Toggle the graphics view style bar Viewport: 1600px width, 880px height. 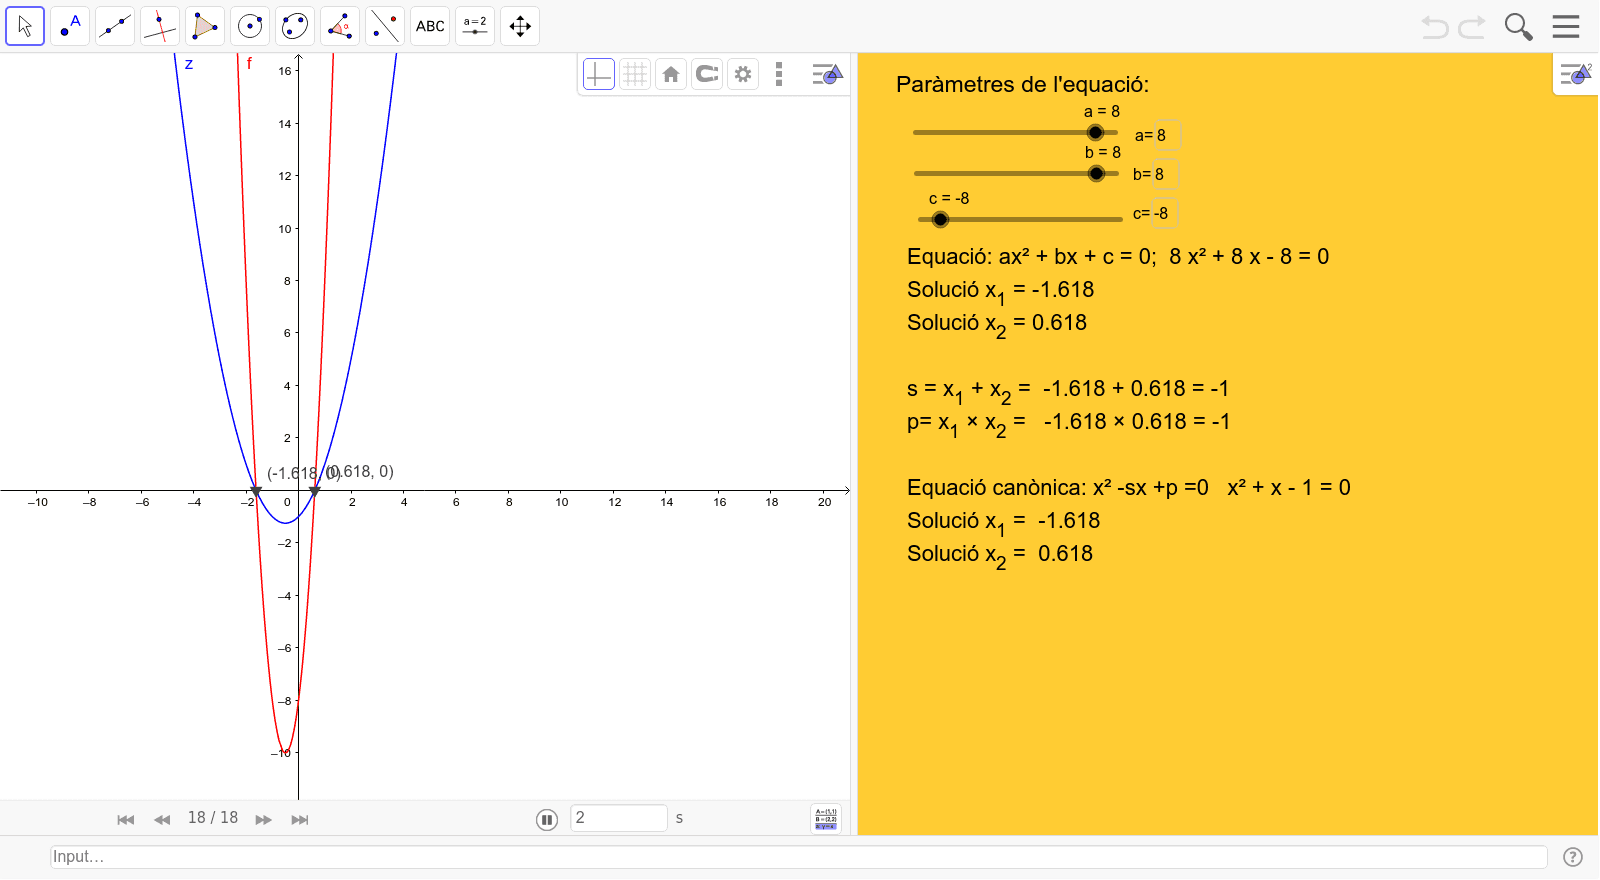[827, 74]
